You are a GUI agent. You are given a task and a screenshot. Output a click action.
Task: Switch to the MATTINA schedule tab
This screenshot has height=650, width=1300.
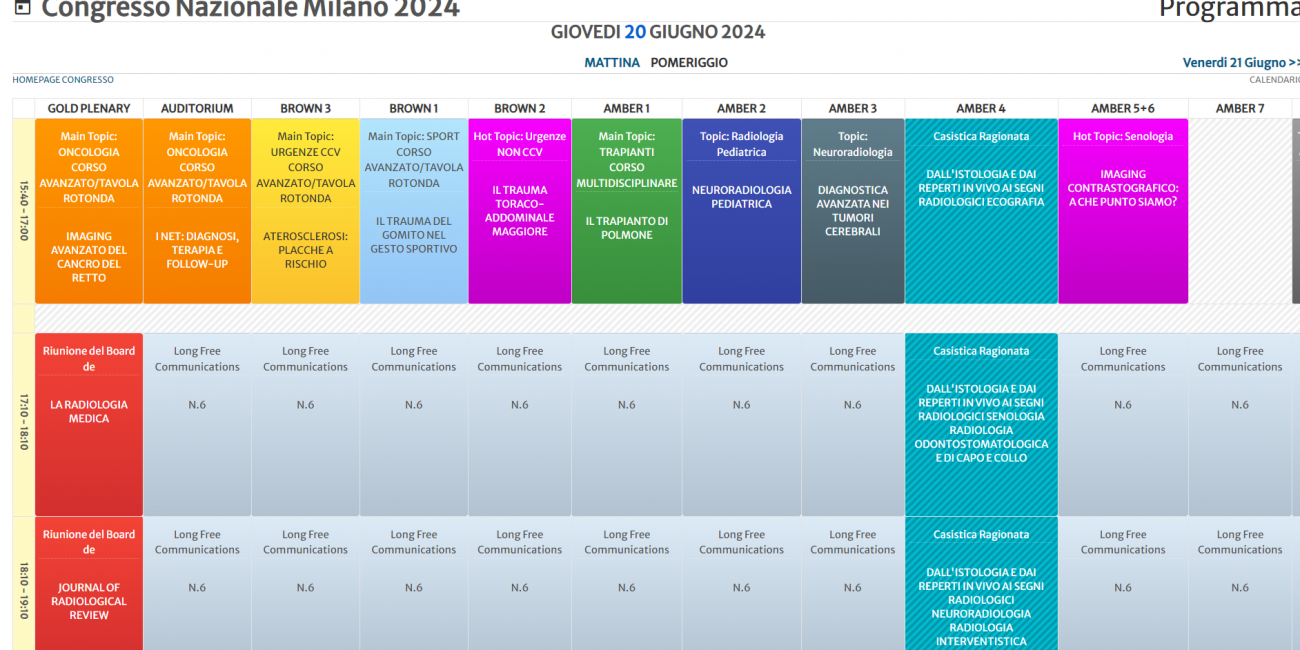[611, 62]
